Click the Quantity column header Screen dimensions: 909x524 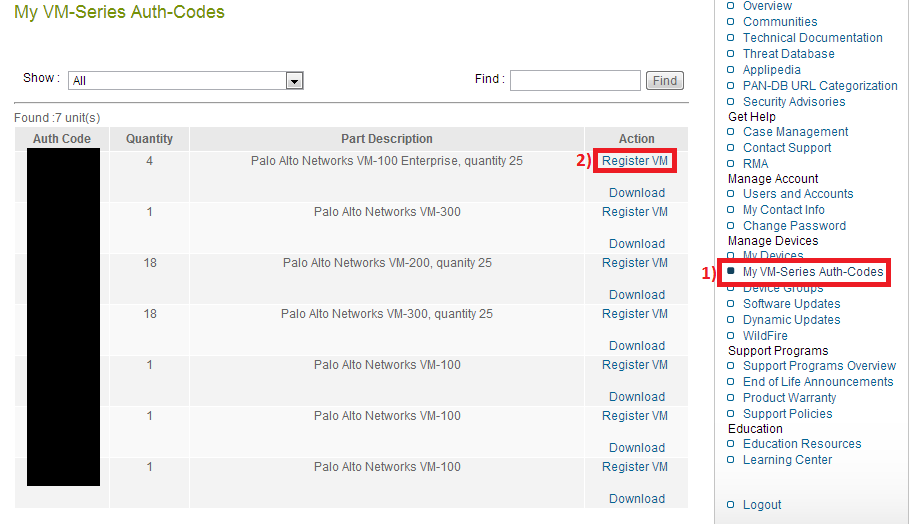pyautogui.click(x=149, y=139)
